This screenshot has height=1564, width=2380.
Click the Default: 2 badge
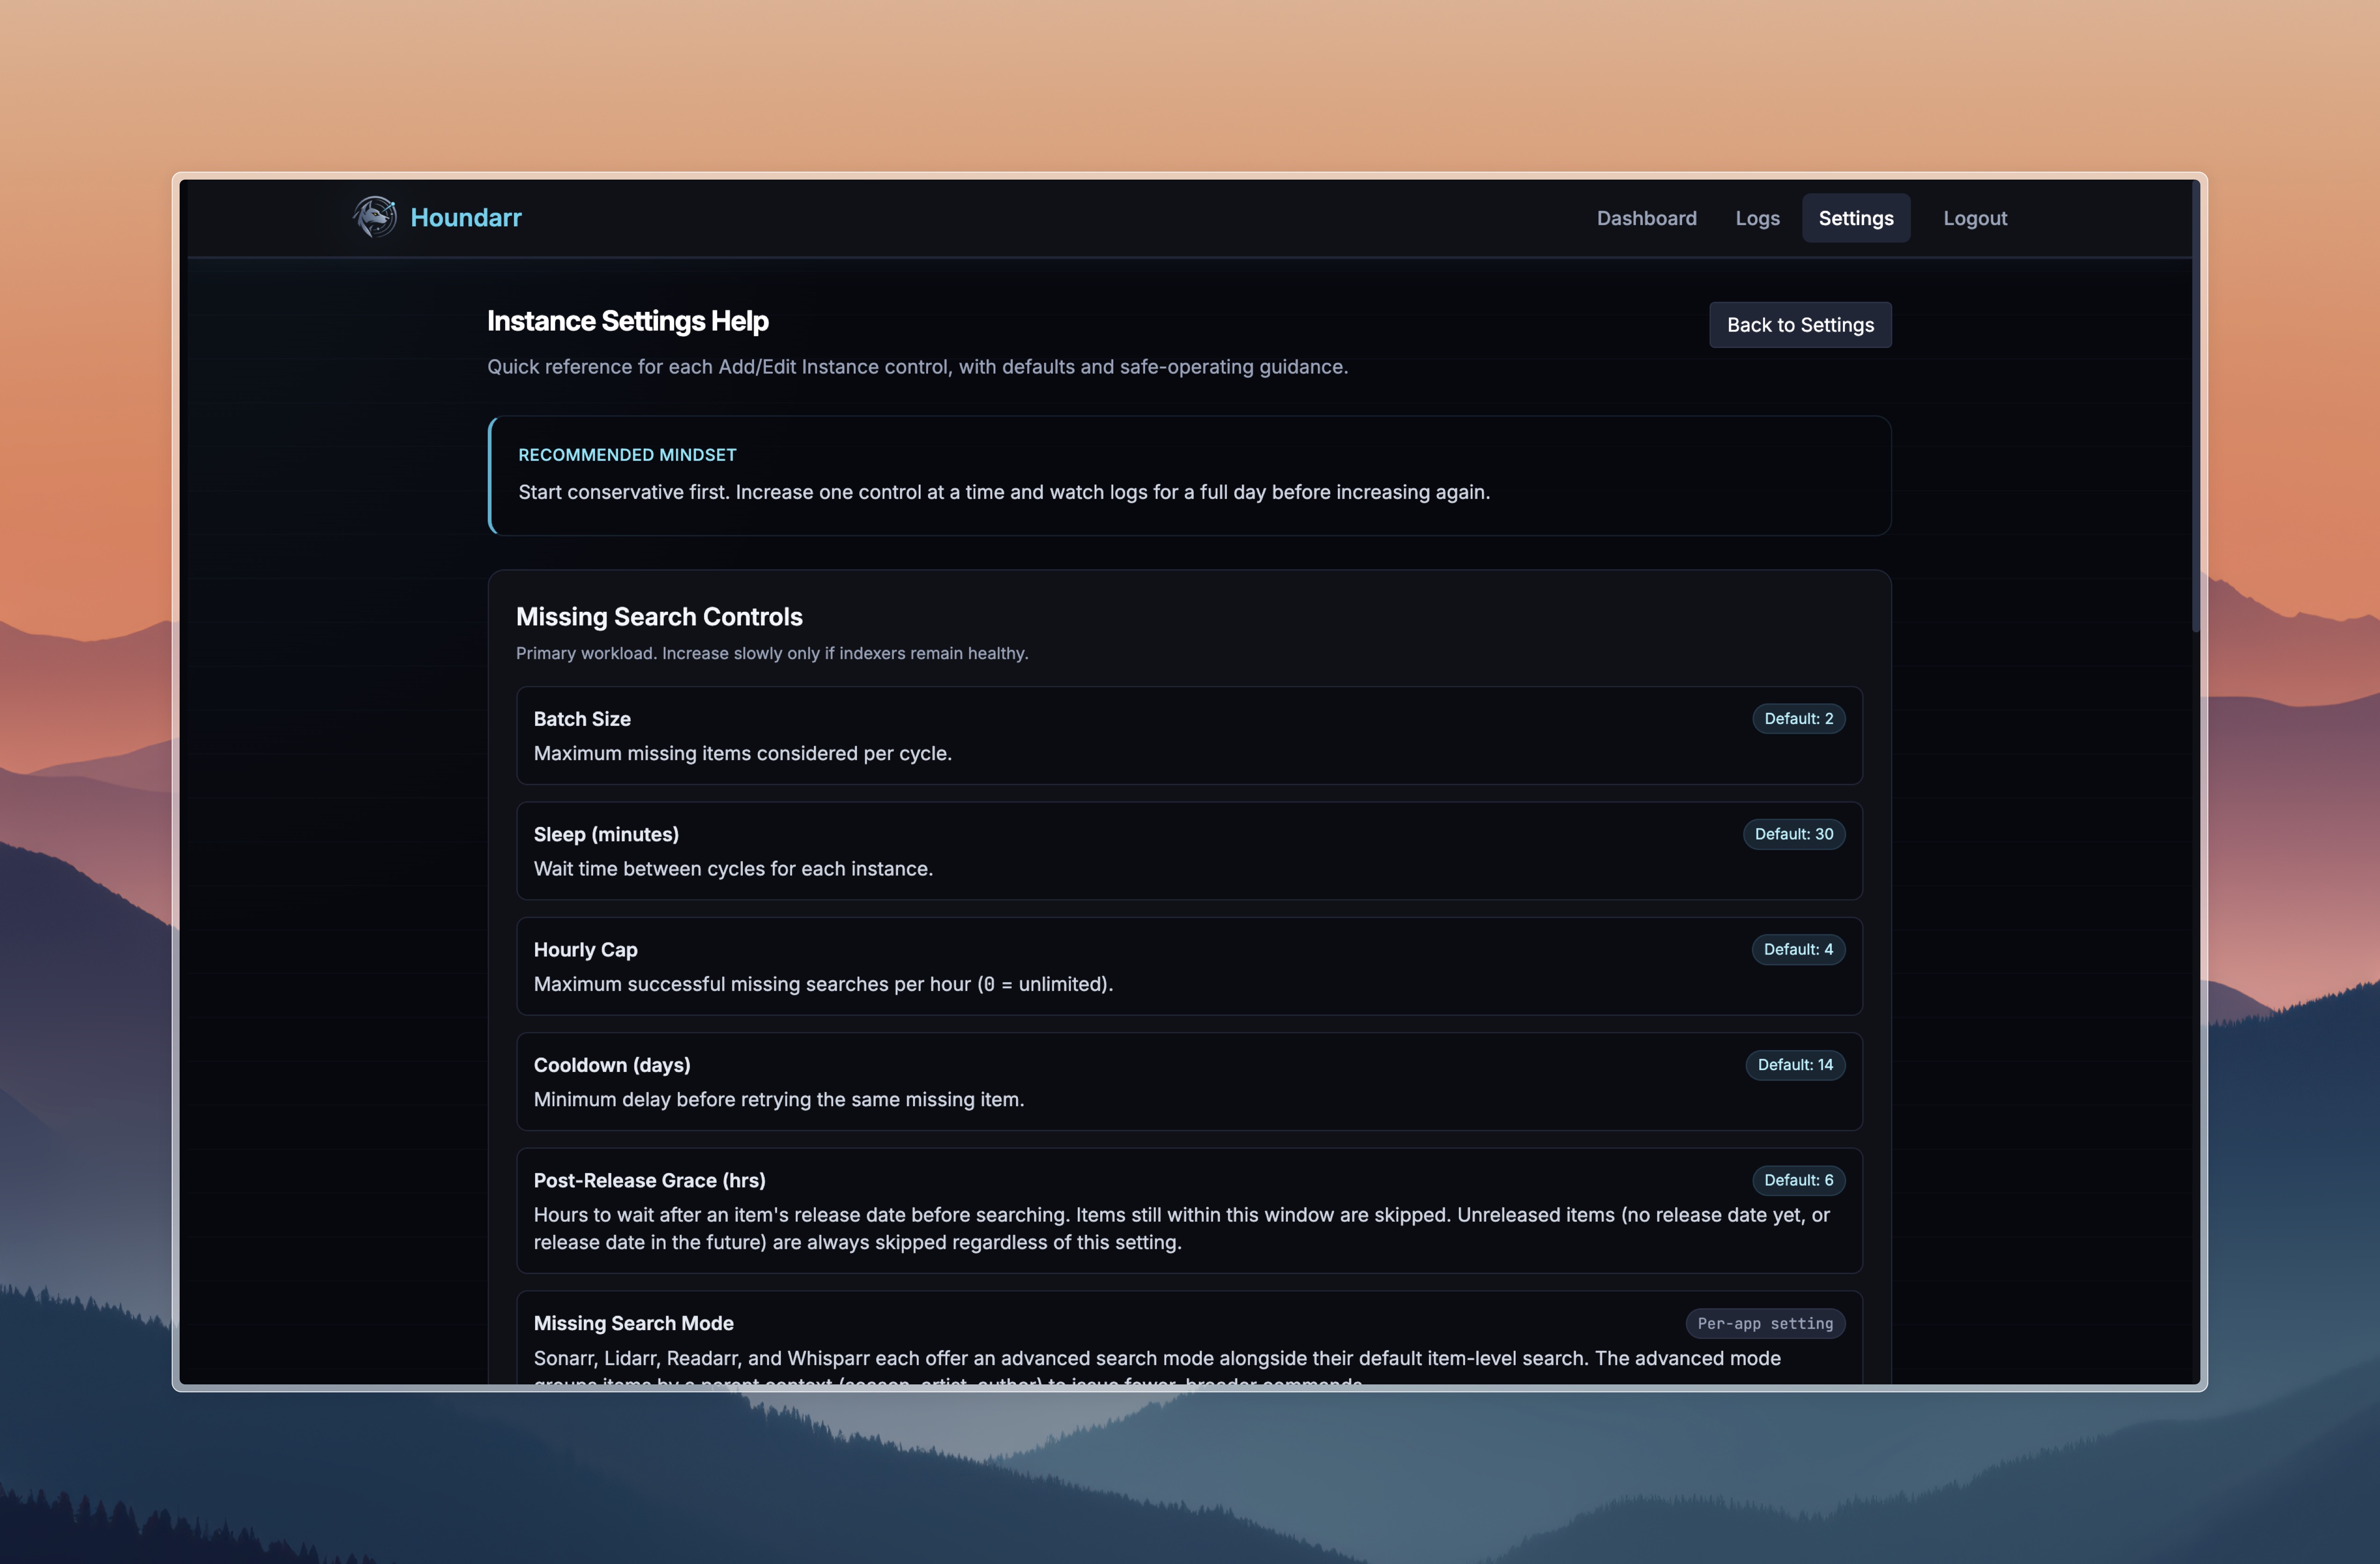pyautogui.click(x=1798, y=718)
